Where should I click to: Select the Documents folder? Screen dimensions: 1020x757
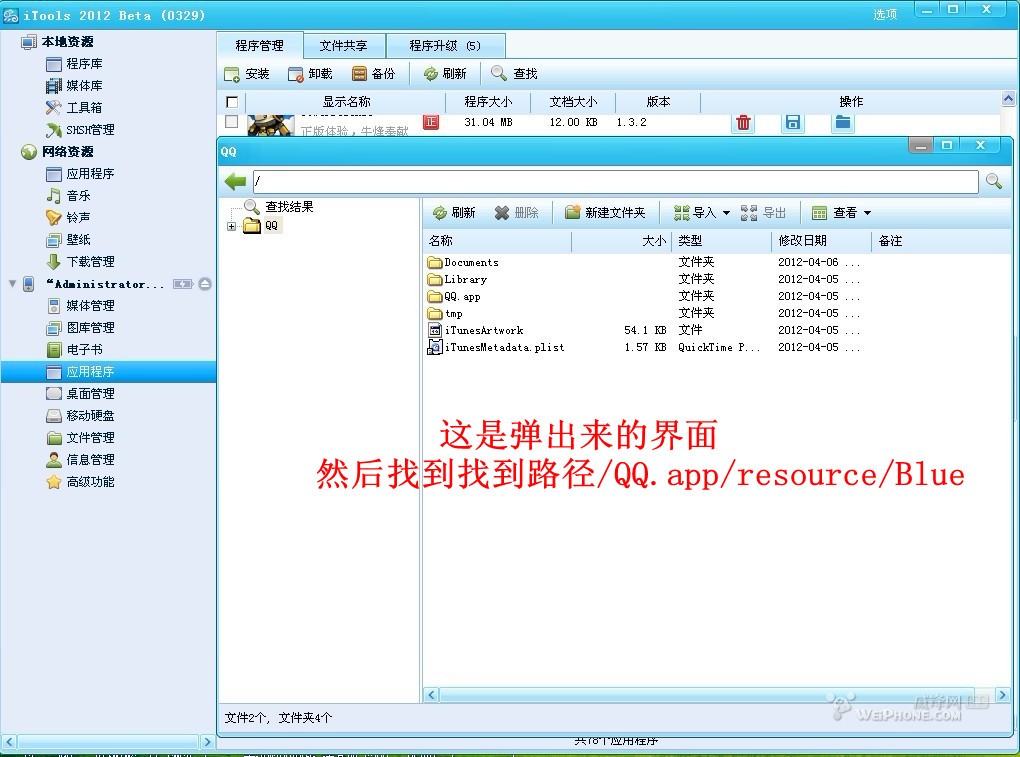pyautogui.click(x=463, y=263)
